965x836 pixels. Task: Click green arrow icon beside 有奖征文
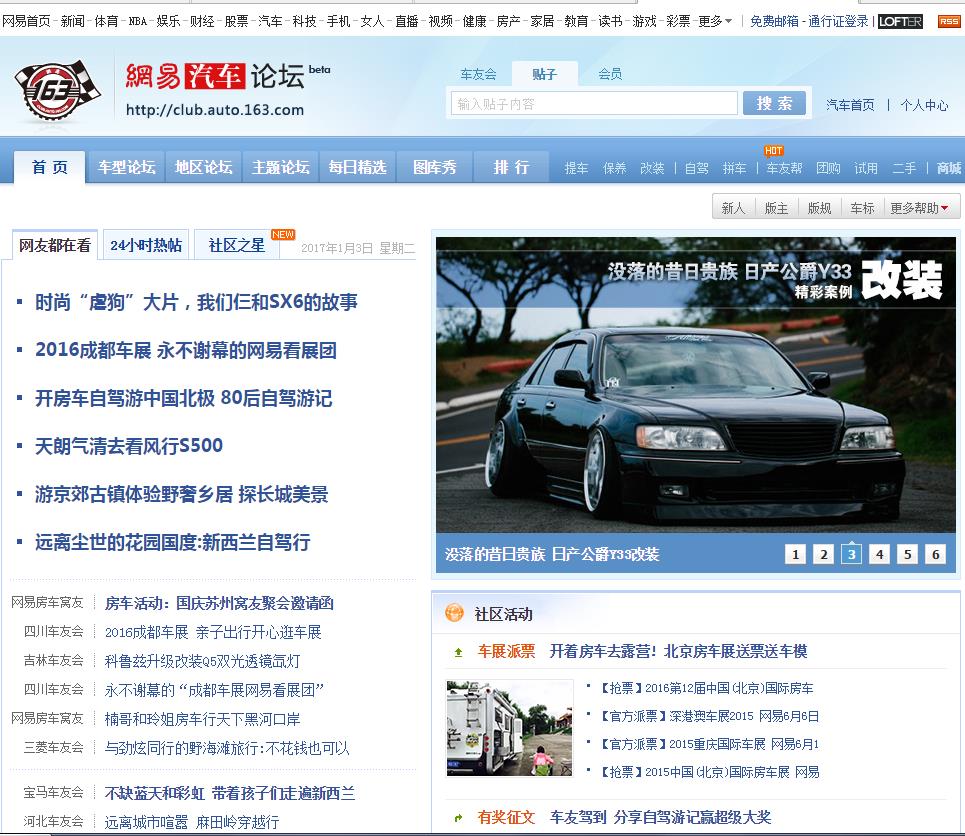point(458,818)
